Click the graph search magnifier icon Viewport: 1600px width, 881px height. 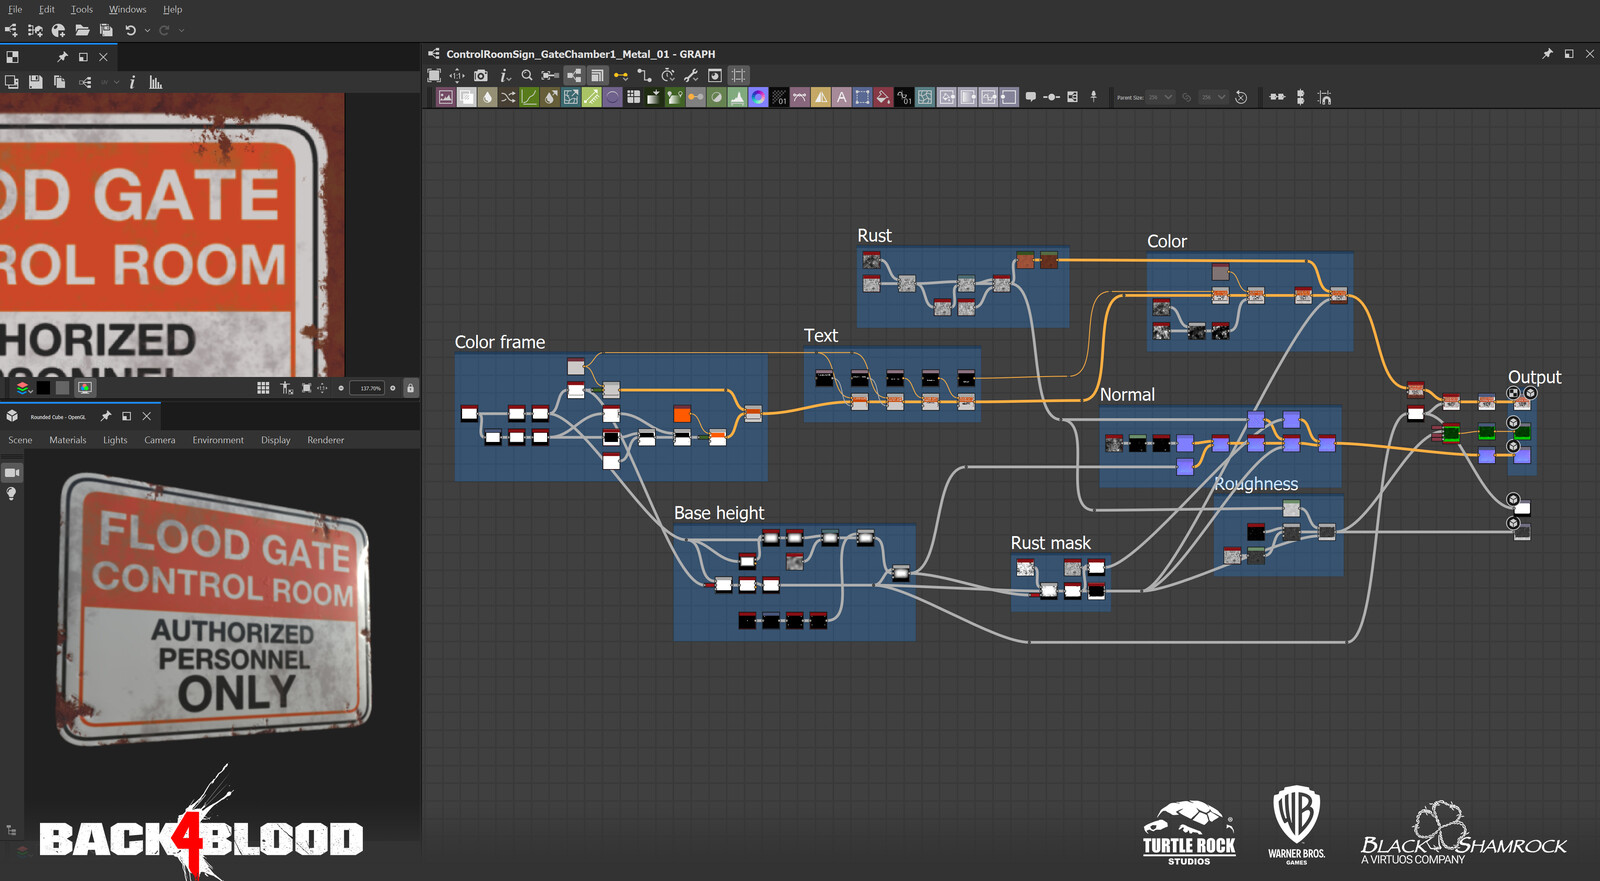pos(526,75)
